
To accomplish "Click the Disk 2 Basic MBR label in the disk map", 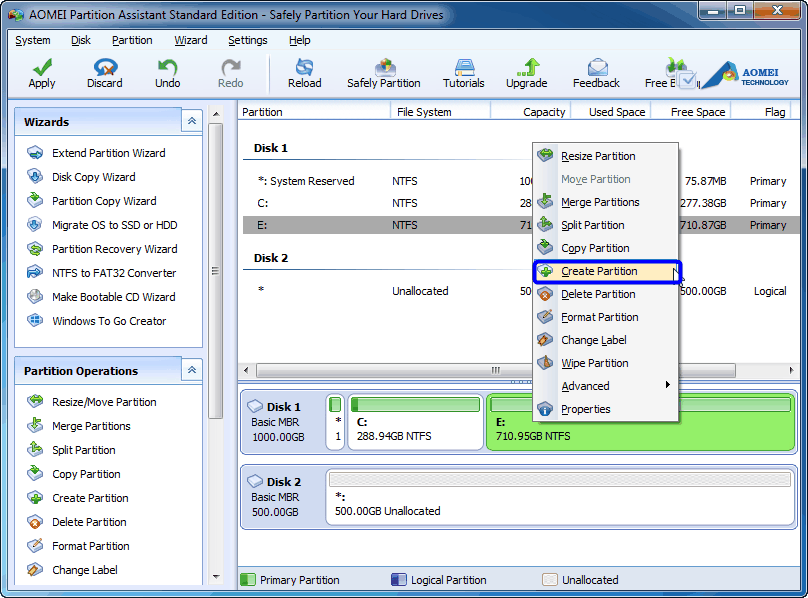I will (282, 497).
